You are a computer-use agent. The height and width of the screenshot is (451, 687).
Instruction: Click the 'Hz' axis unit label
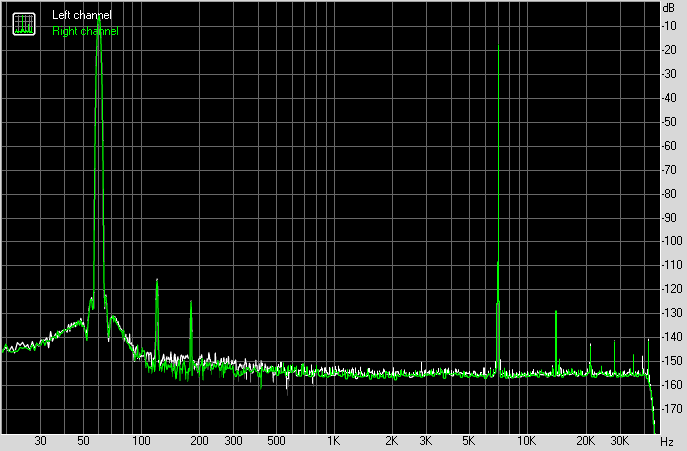(x=667, y=441)
